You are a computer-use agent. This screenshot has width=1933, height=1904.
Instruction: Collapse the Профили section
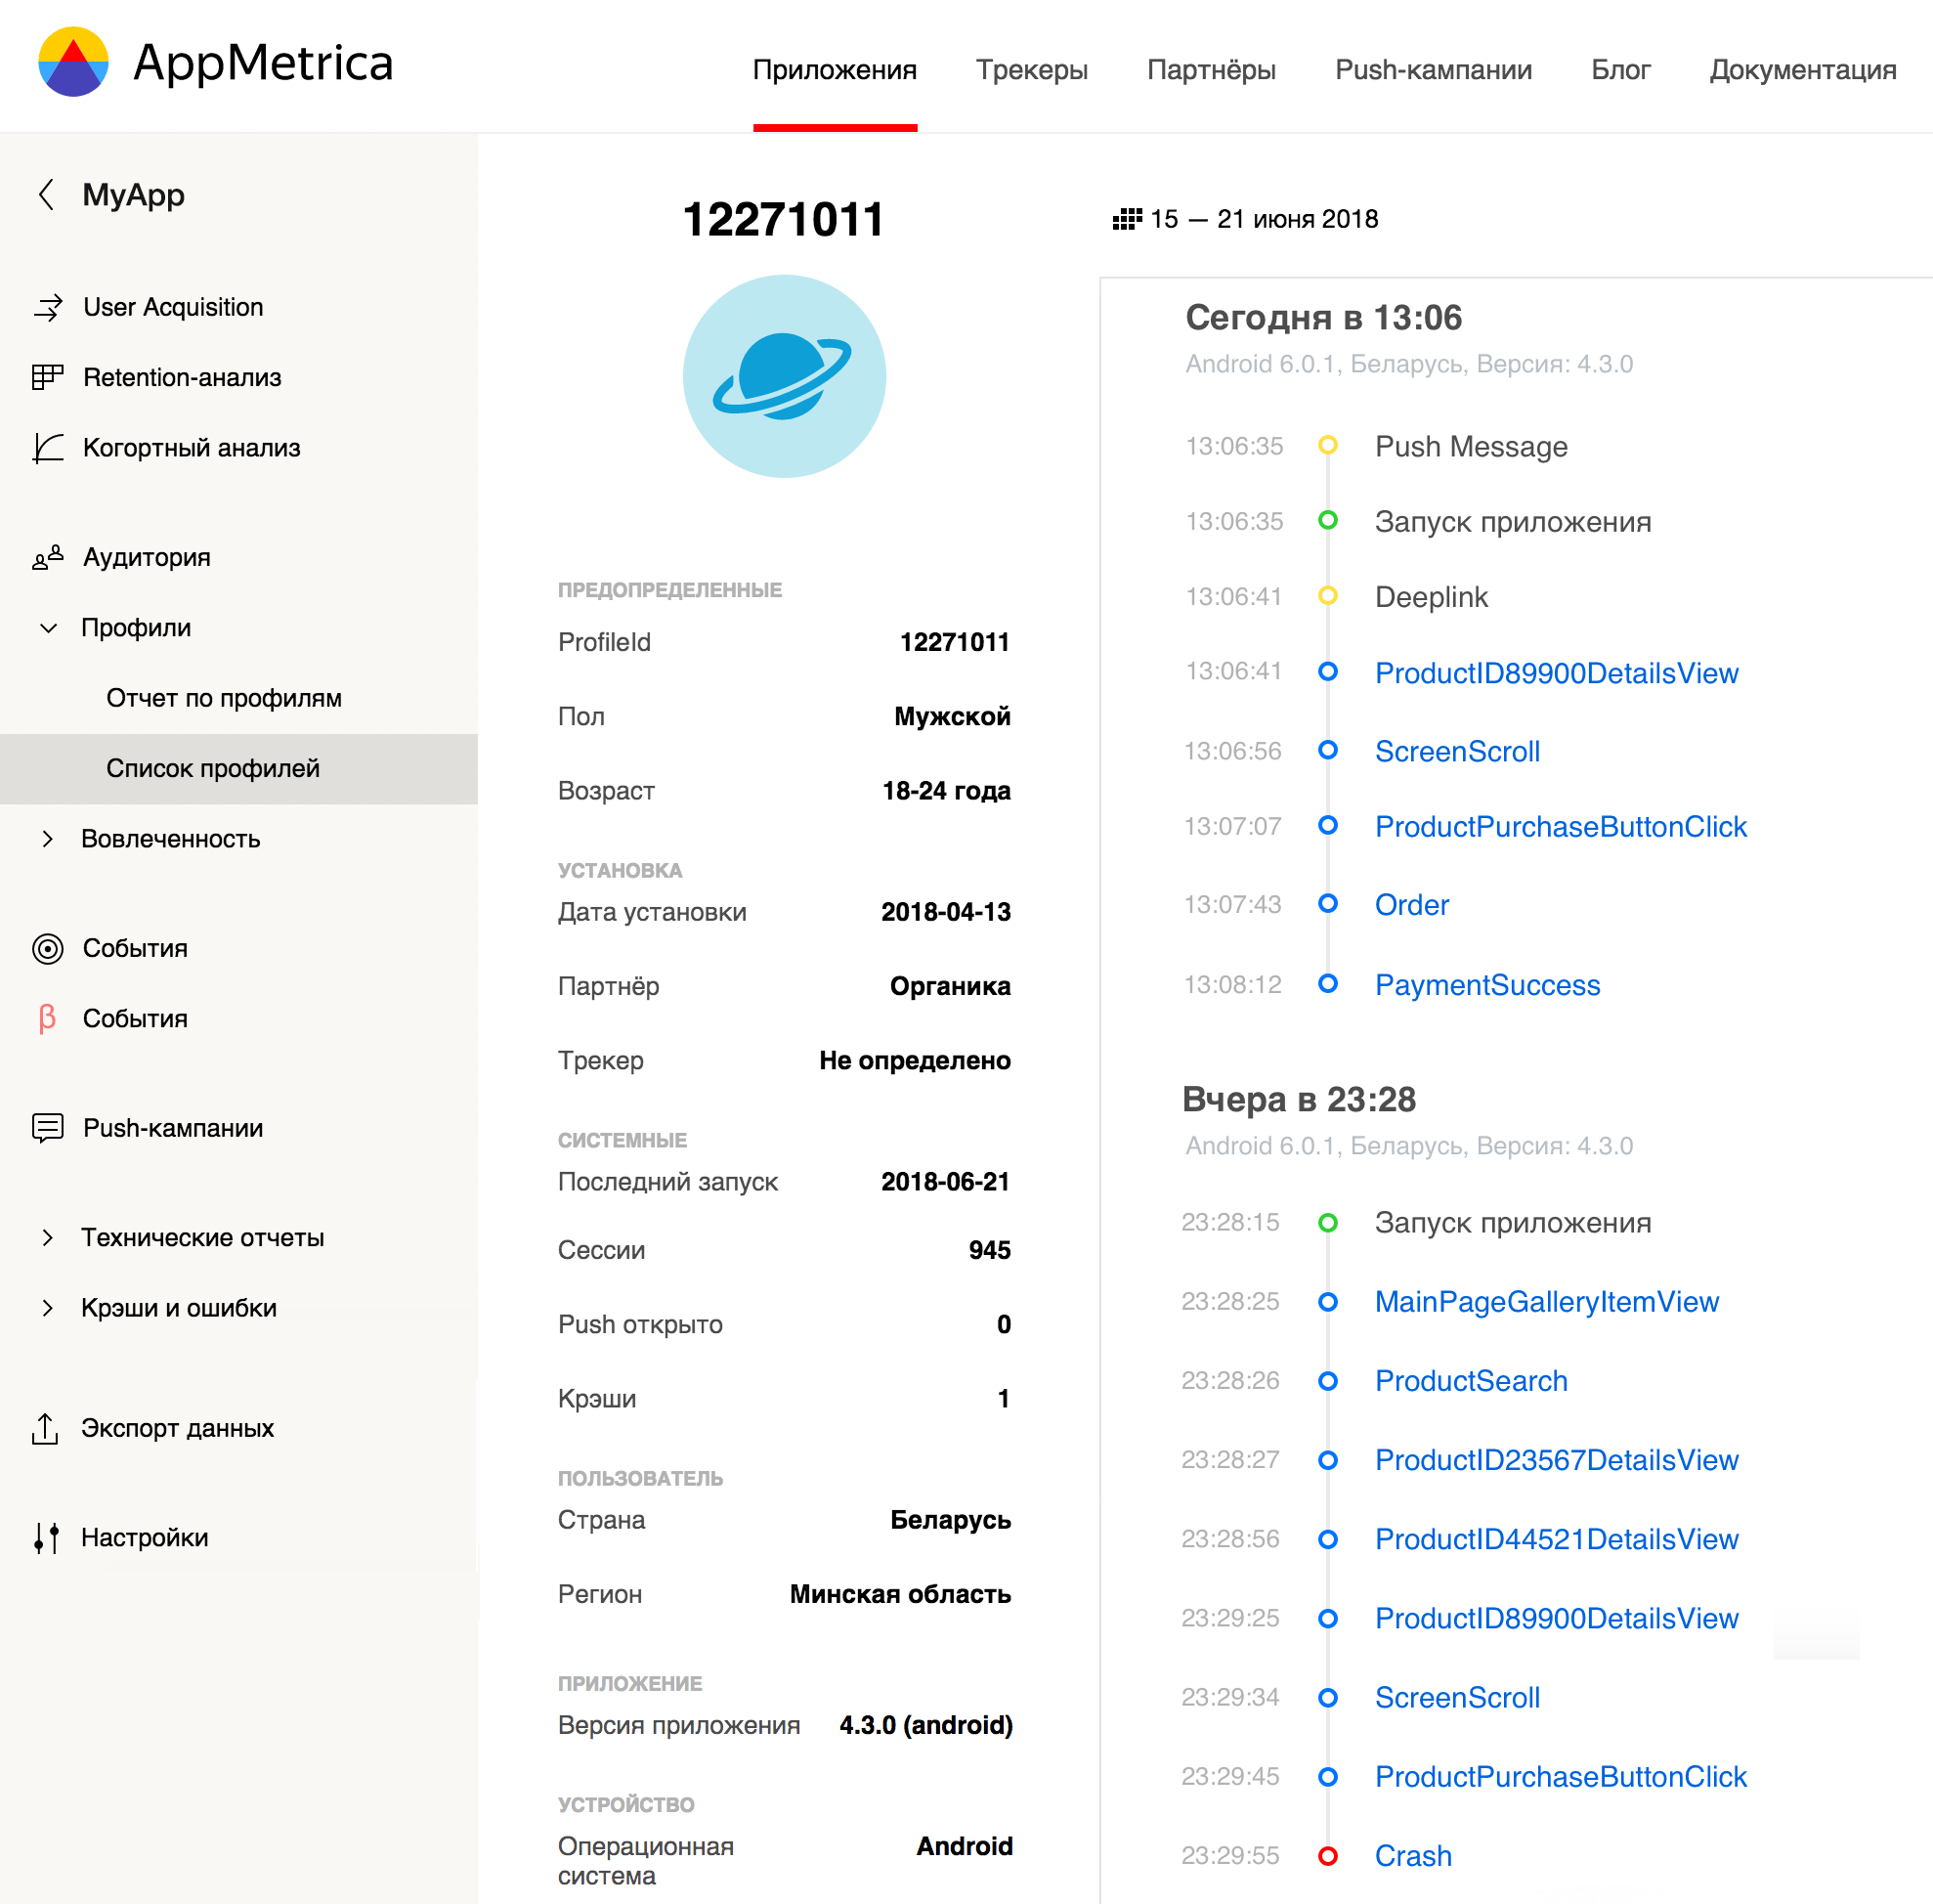pos(47,628)
